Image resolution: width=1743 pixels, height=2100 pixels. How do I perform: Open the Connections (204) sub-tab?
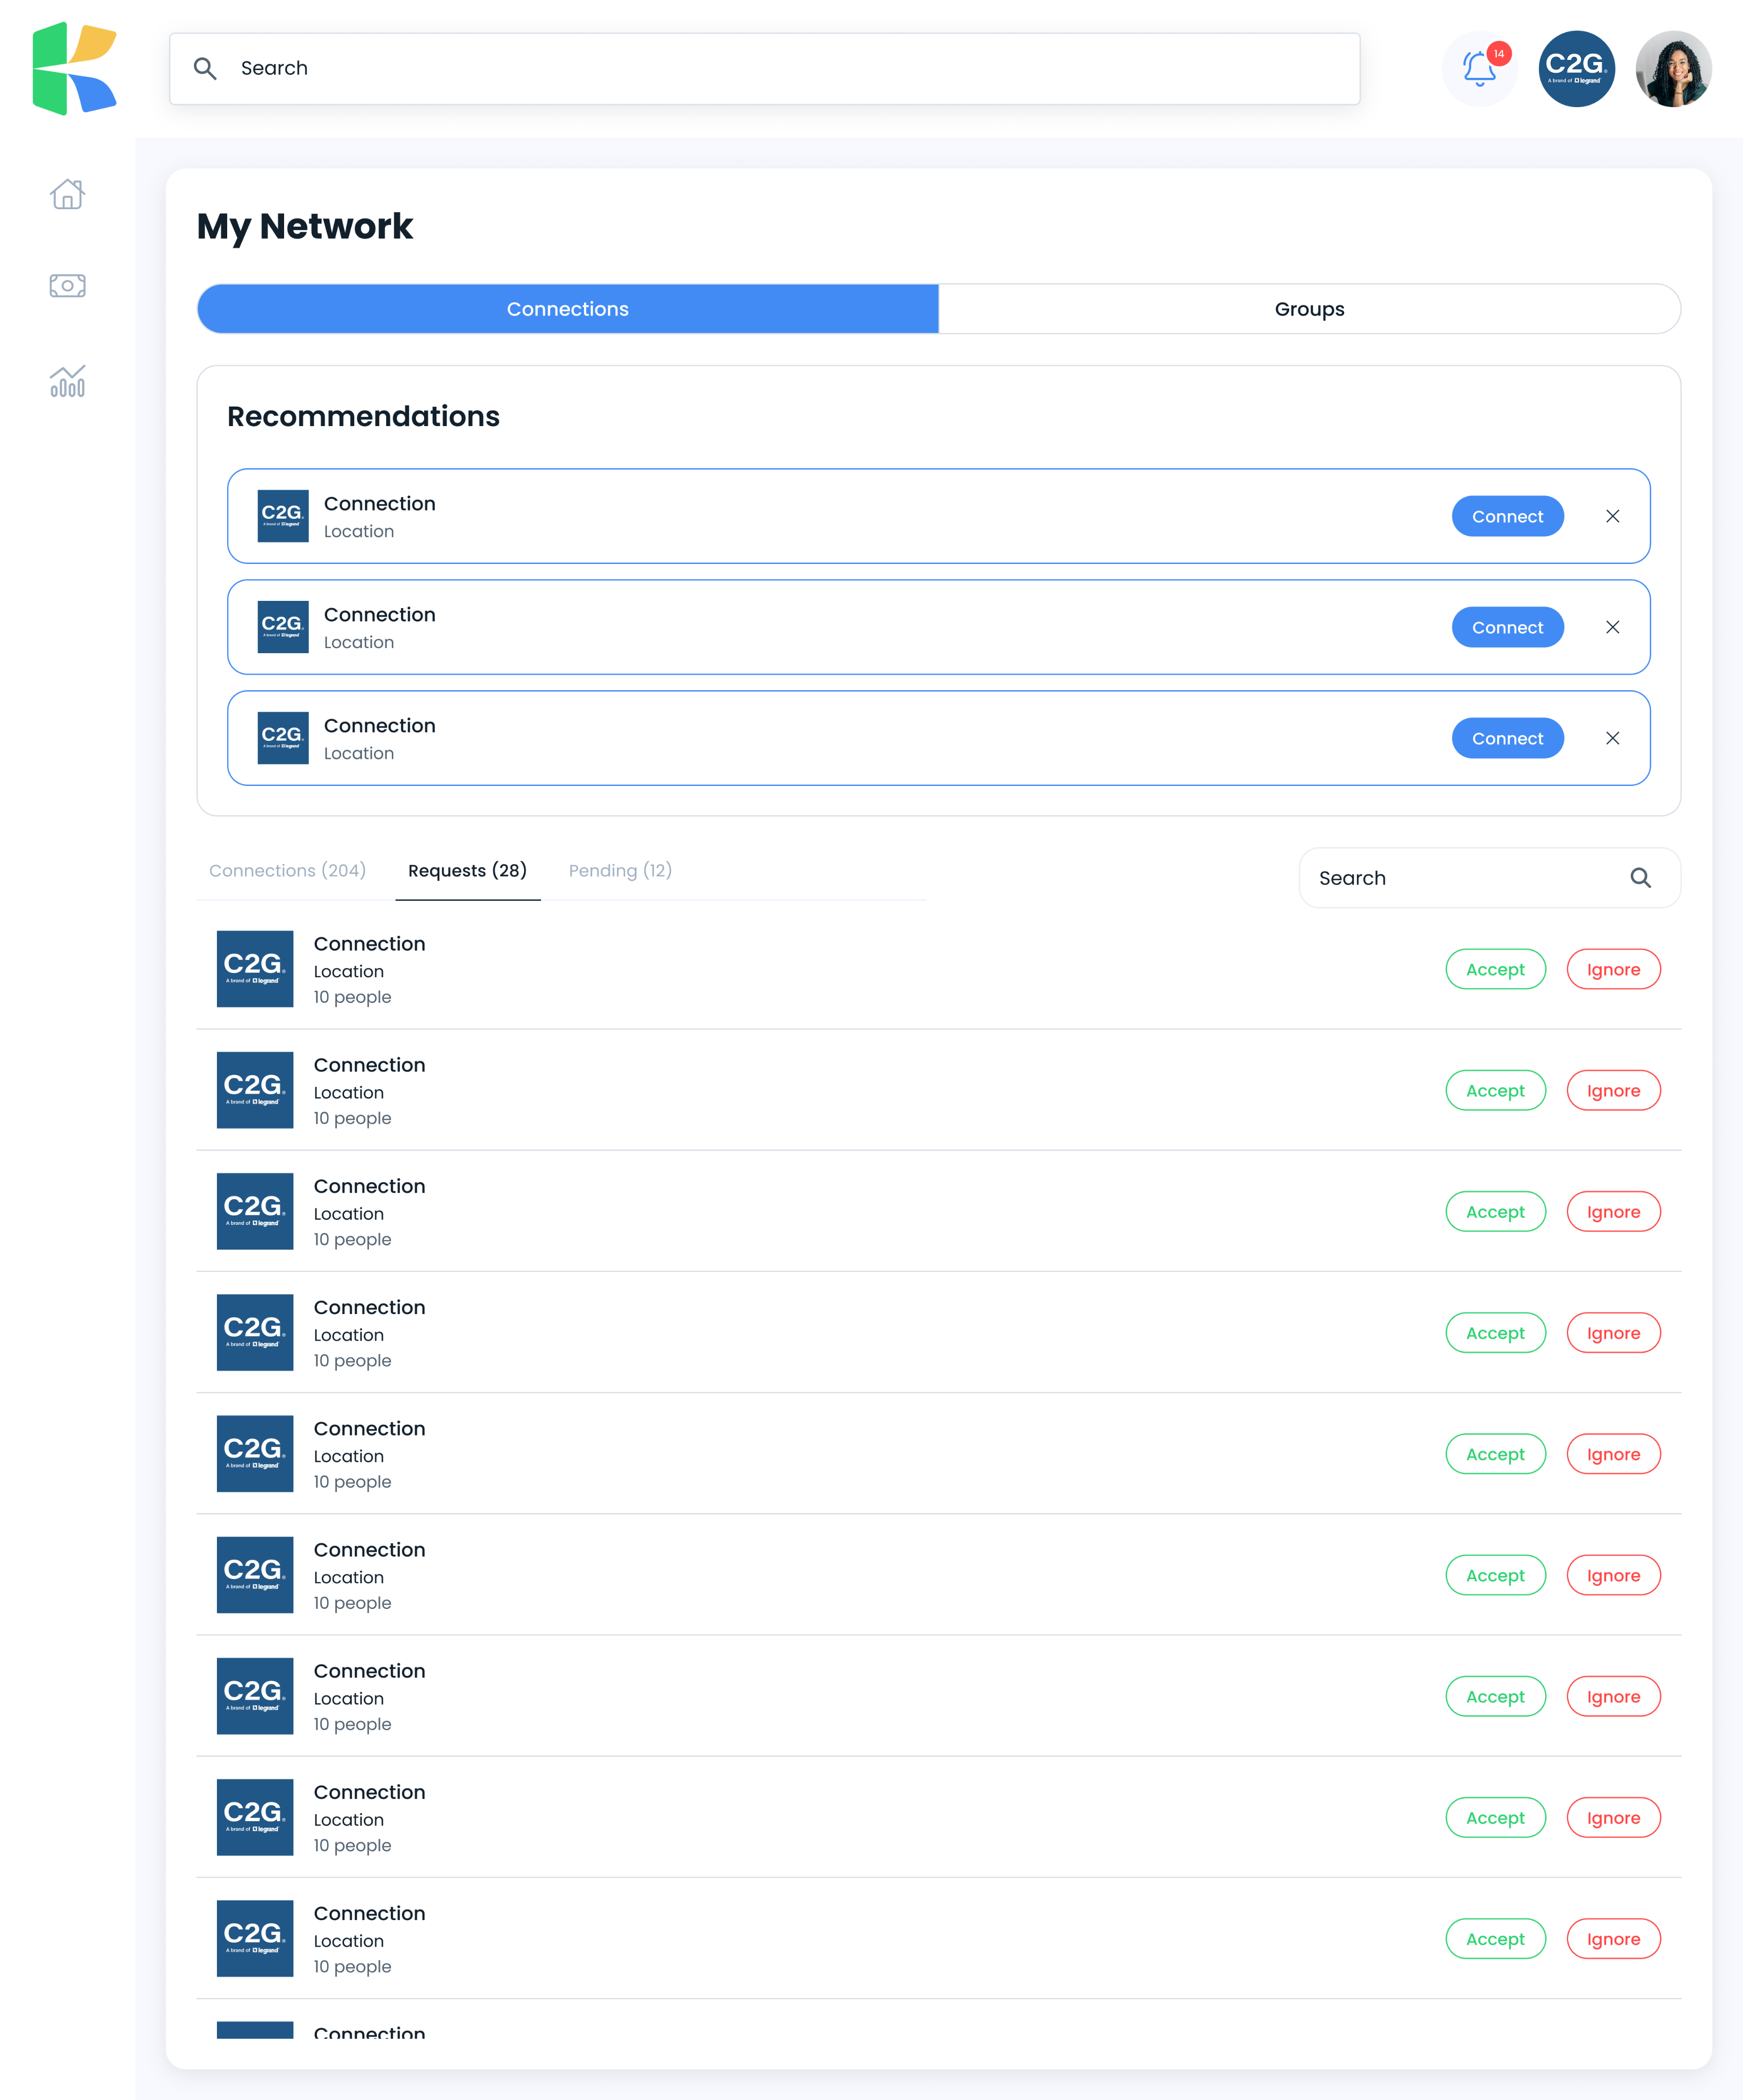[287, 871]
